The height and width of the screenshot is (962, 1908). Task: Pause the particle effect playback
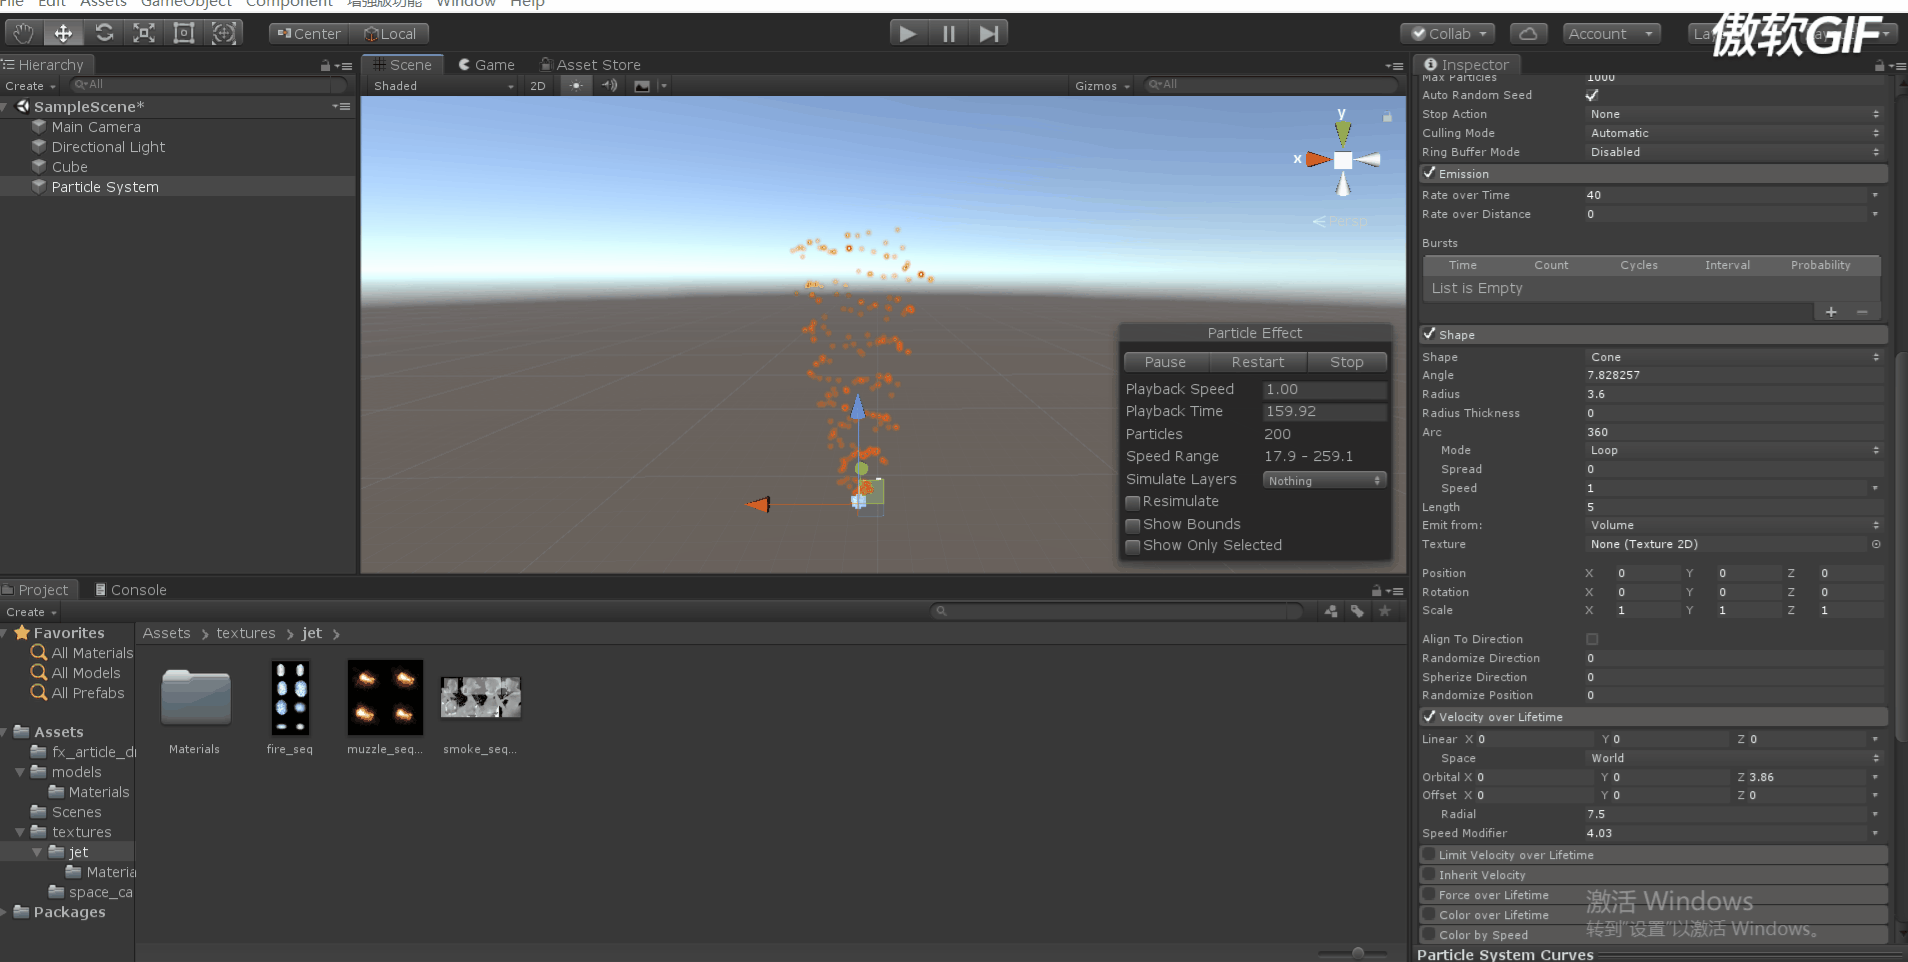[x=1166, y=362]
